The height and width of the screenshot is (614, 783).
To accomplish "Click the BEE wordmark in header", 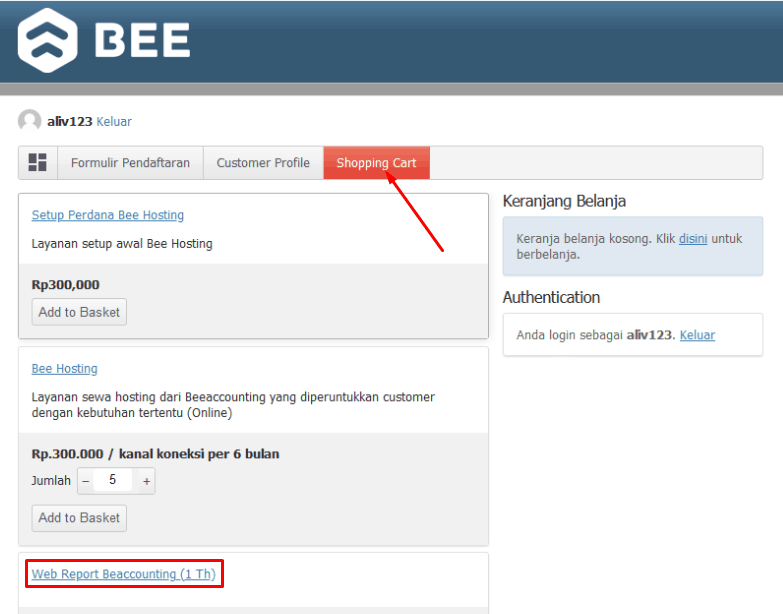I will click(x=142, y=41).
